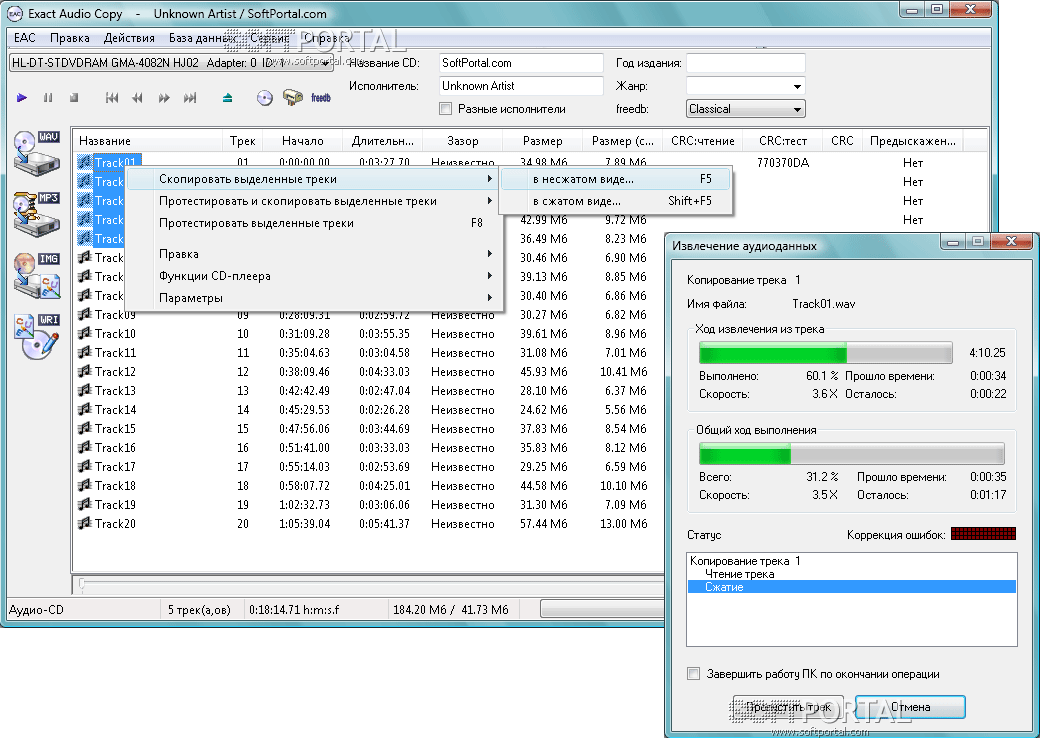Screen dimensions: 1040x738
Task: Click Track15 music note icon
Action: pos(84,428)
